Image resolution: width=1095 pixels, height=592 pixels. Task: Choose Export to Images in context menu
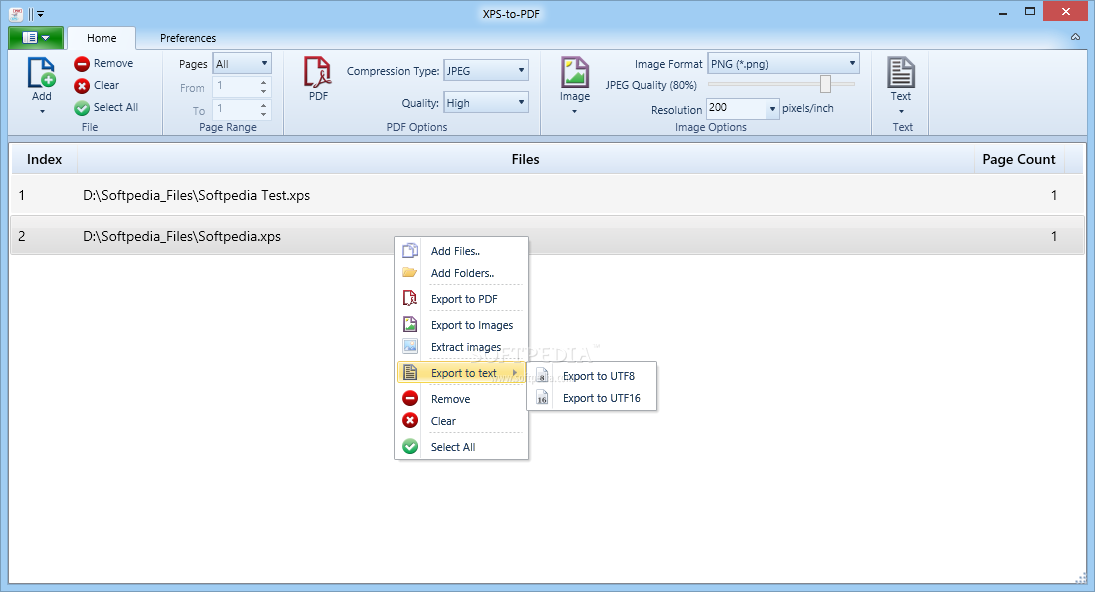[x=462, y=325]
